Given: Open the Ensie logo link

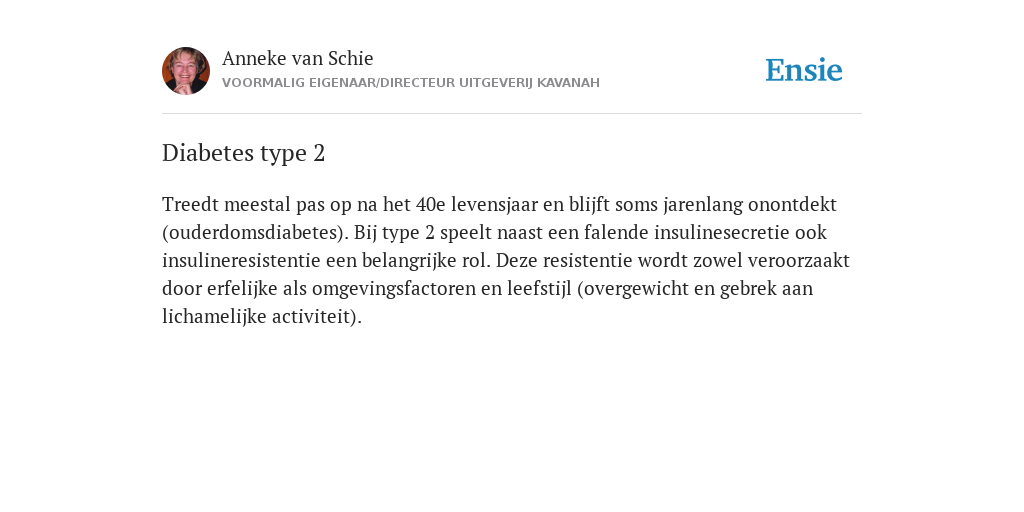Looking at the screenshot, I should (804, 70).
